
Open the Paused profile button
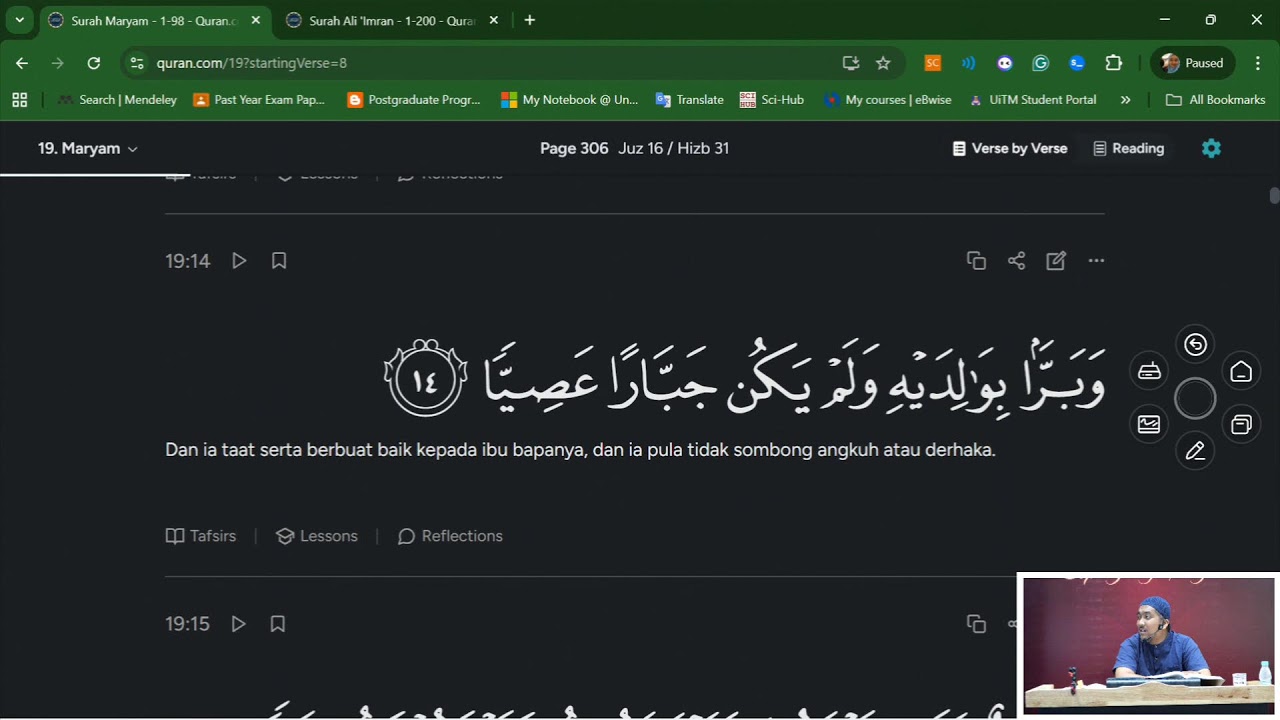click(1193, 63)
